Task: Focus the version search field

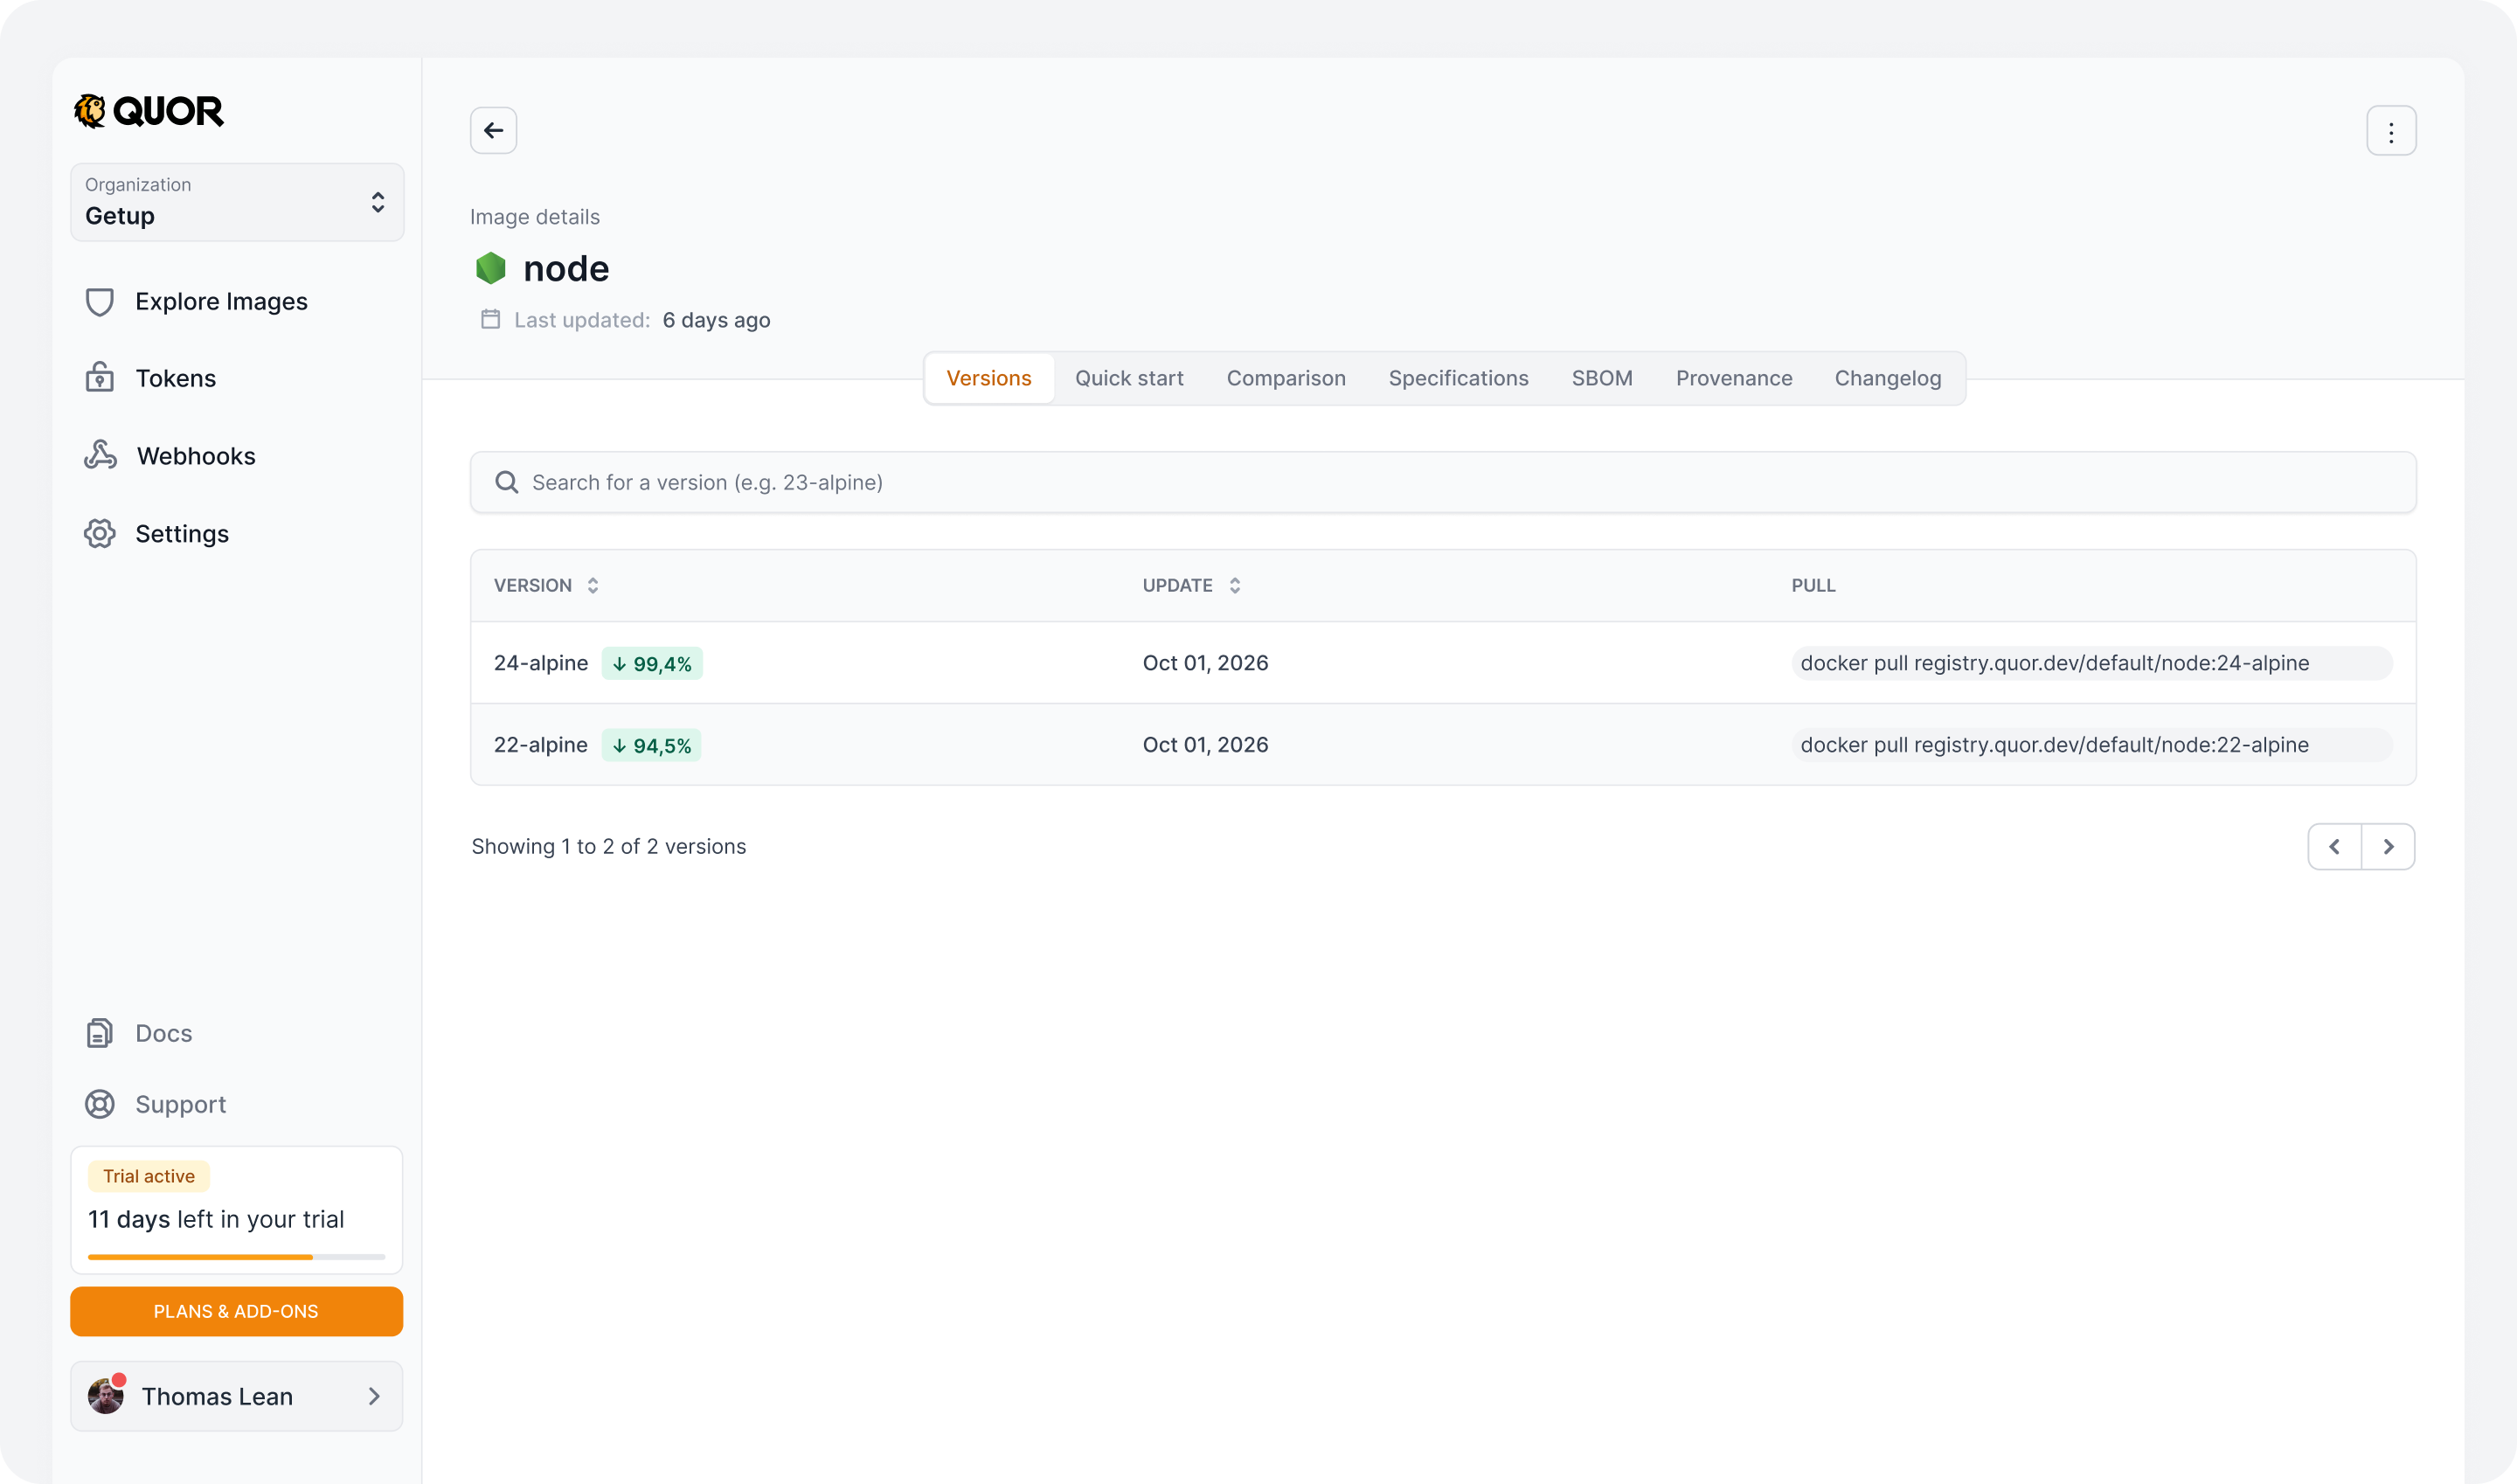Action: (x=1443, y=482)
